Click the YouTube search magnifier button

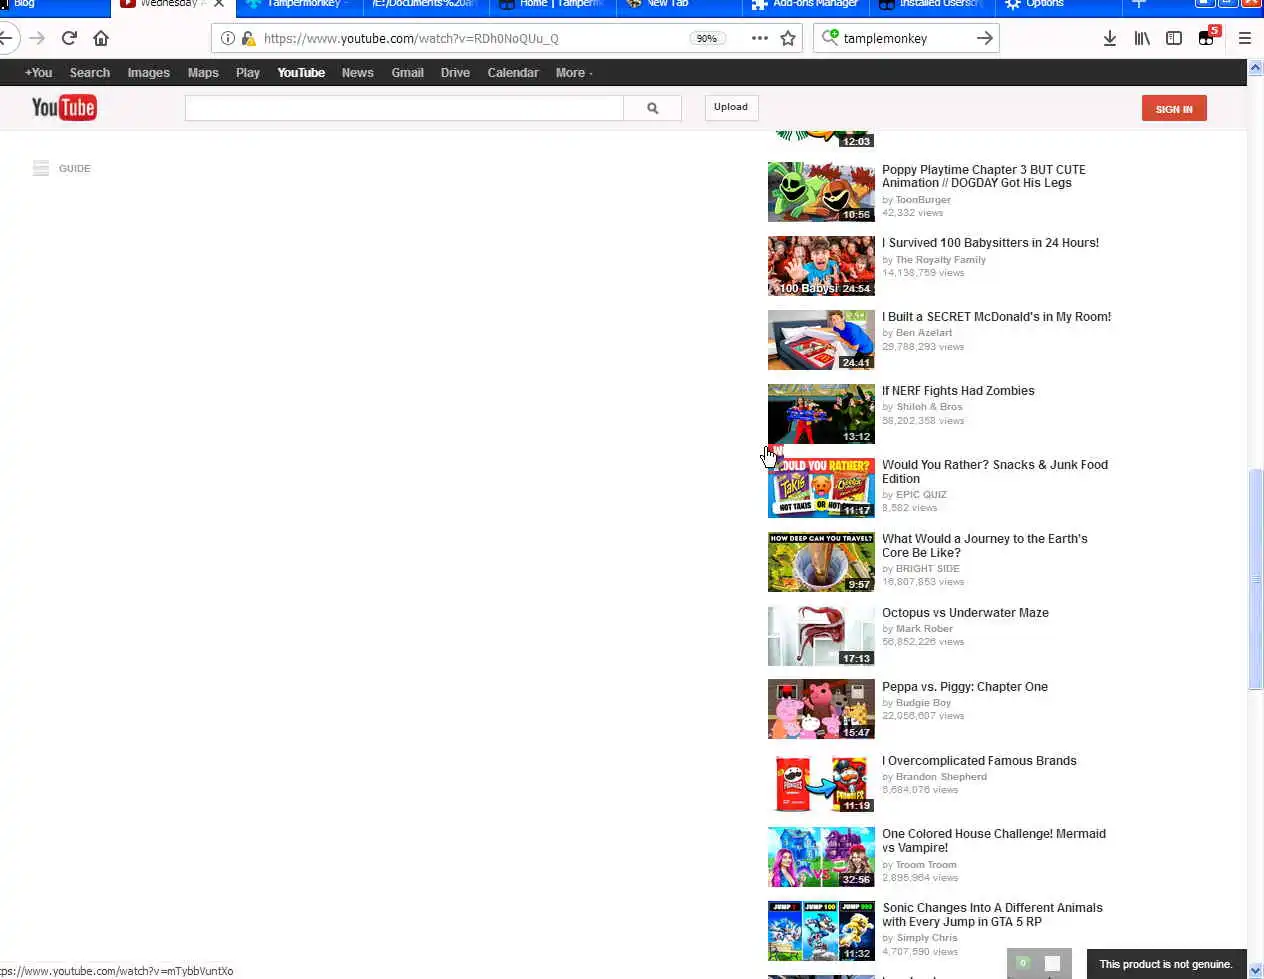[x=652, y=108]
